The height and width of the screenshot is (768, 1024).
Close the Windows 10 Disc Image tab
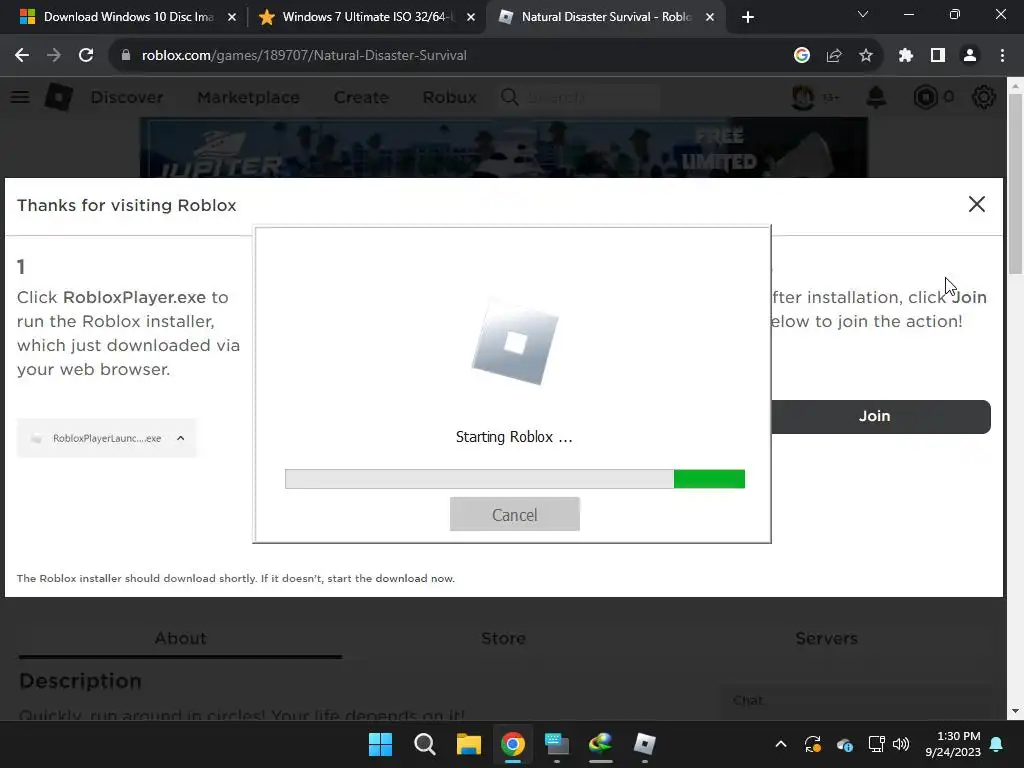pos(232,18)
